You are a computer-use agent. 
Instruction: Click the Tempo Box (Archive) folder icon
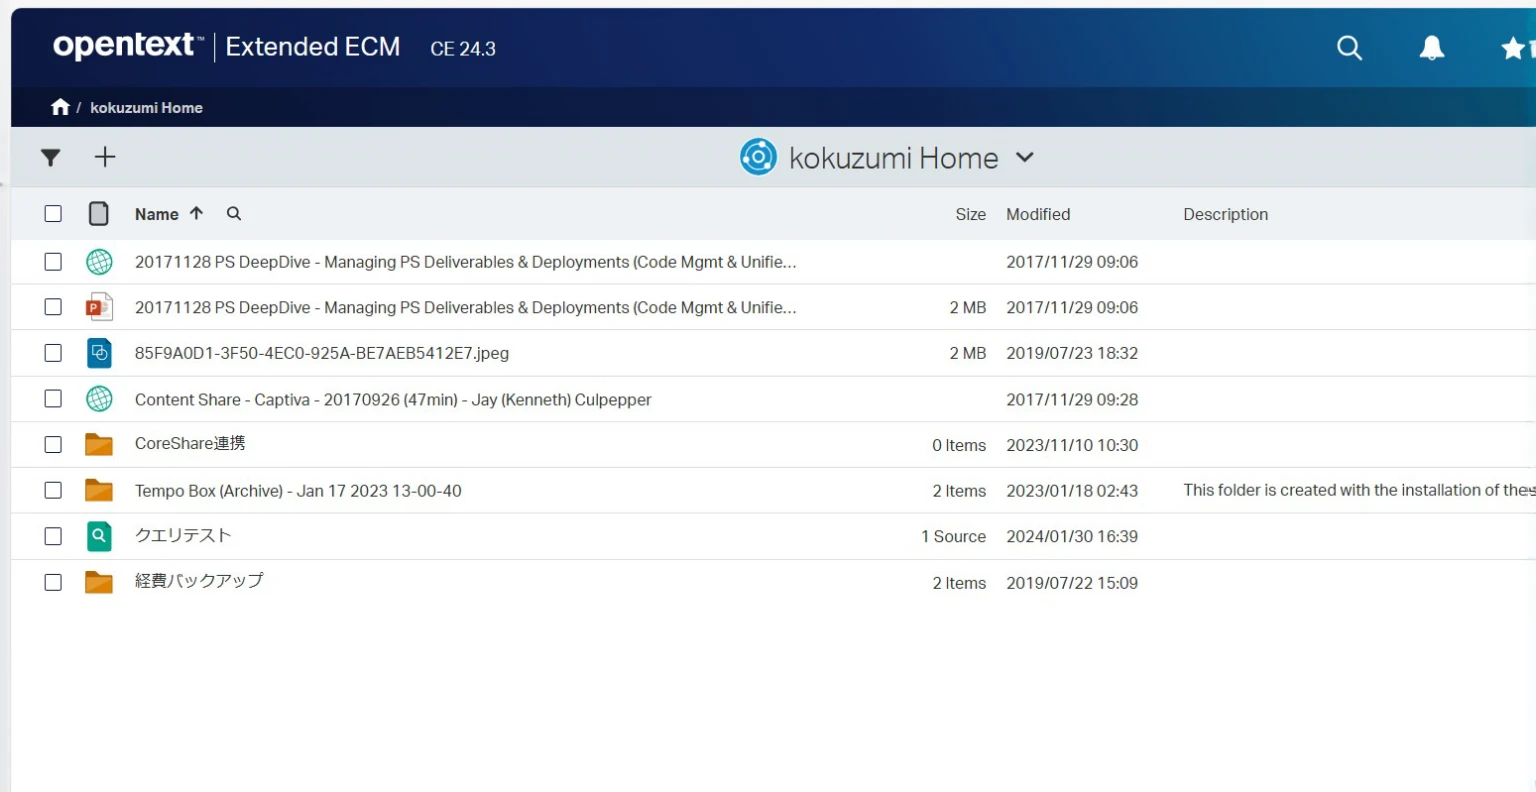tap(99, 490)
